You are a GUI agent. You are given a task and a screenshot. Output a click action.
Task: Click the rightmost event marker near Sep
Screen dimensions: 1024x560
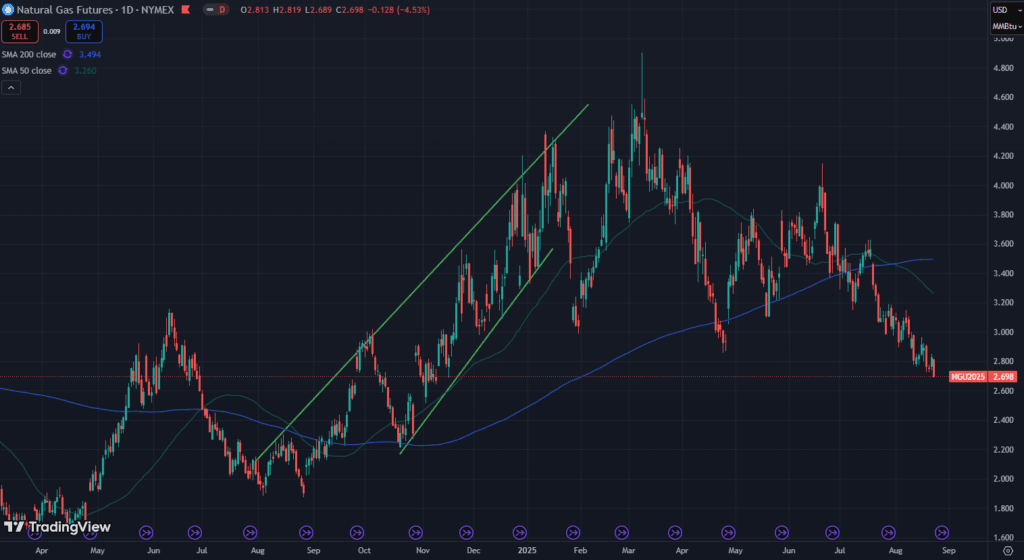(940, 533)
